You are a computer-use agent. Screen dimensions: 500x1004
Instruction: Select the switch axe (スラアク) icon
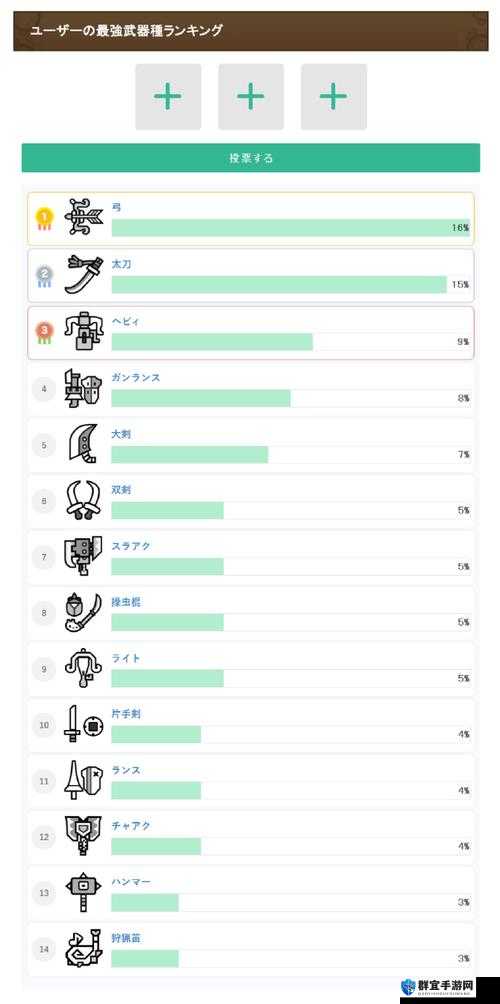(x=83, y=556)
